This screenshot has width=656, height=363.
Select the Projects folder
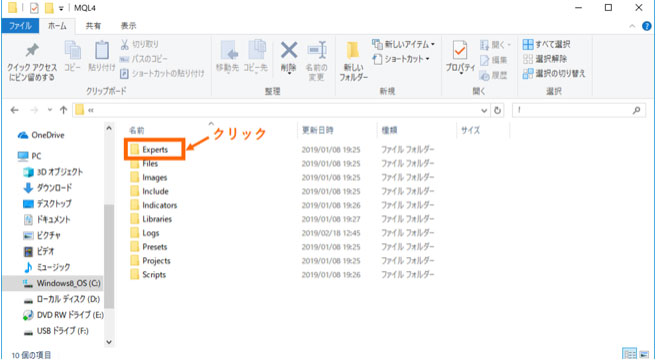pos(150,261)
